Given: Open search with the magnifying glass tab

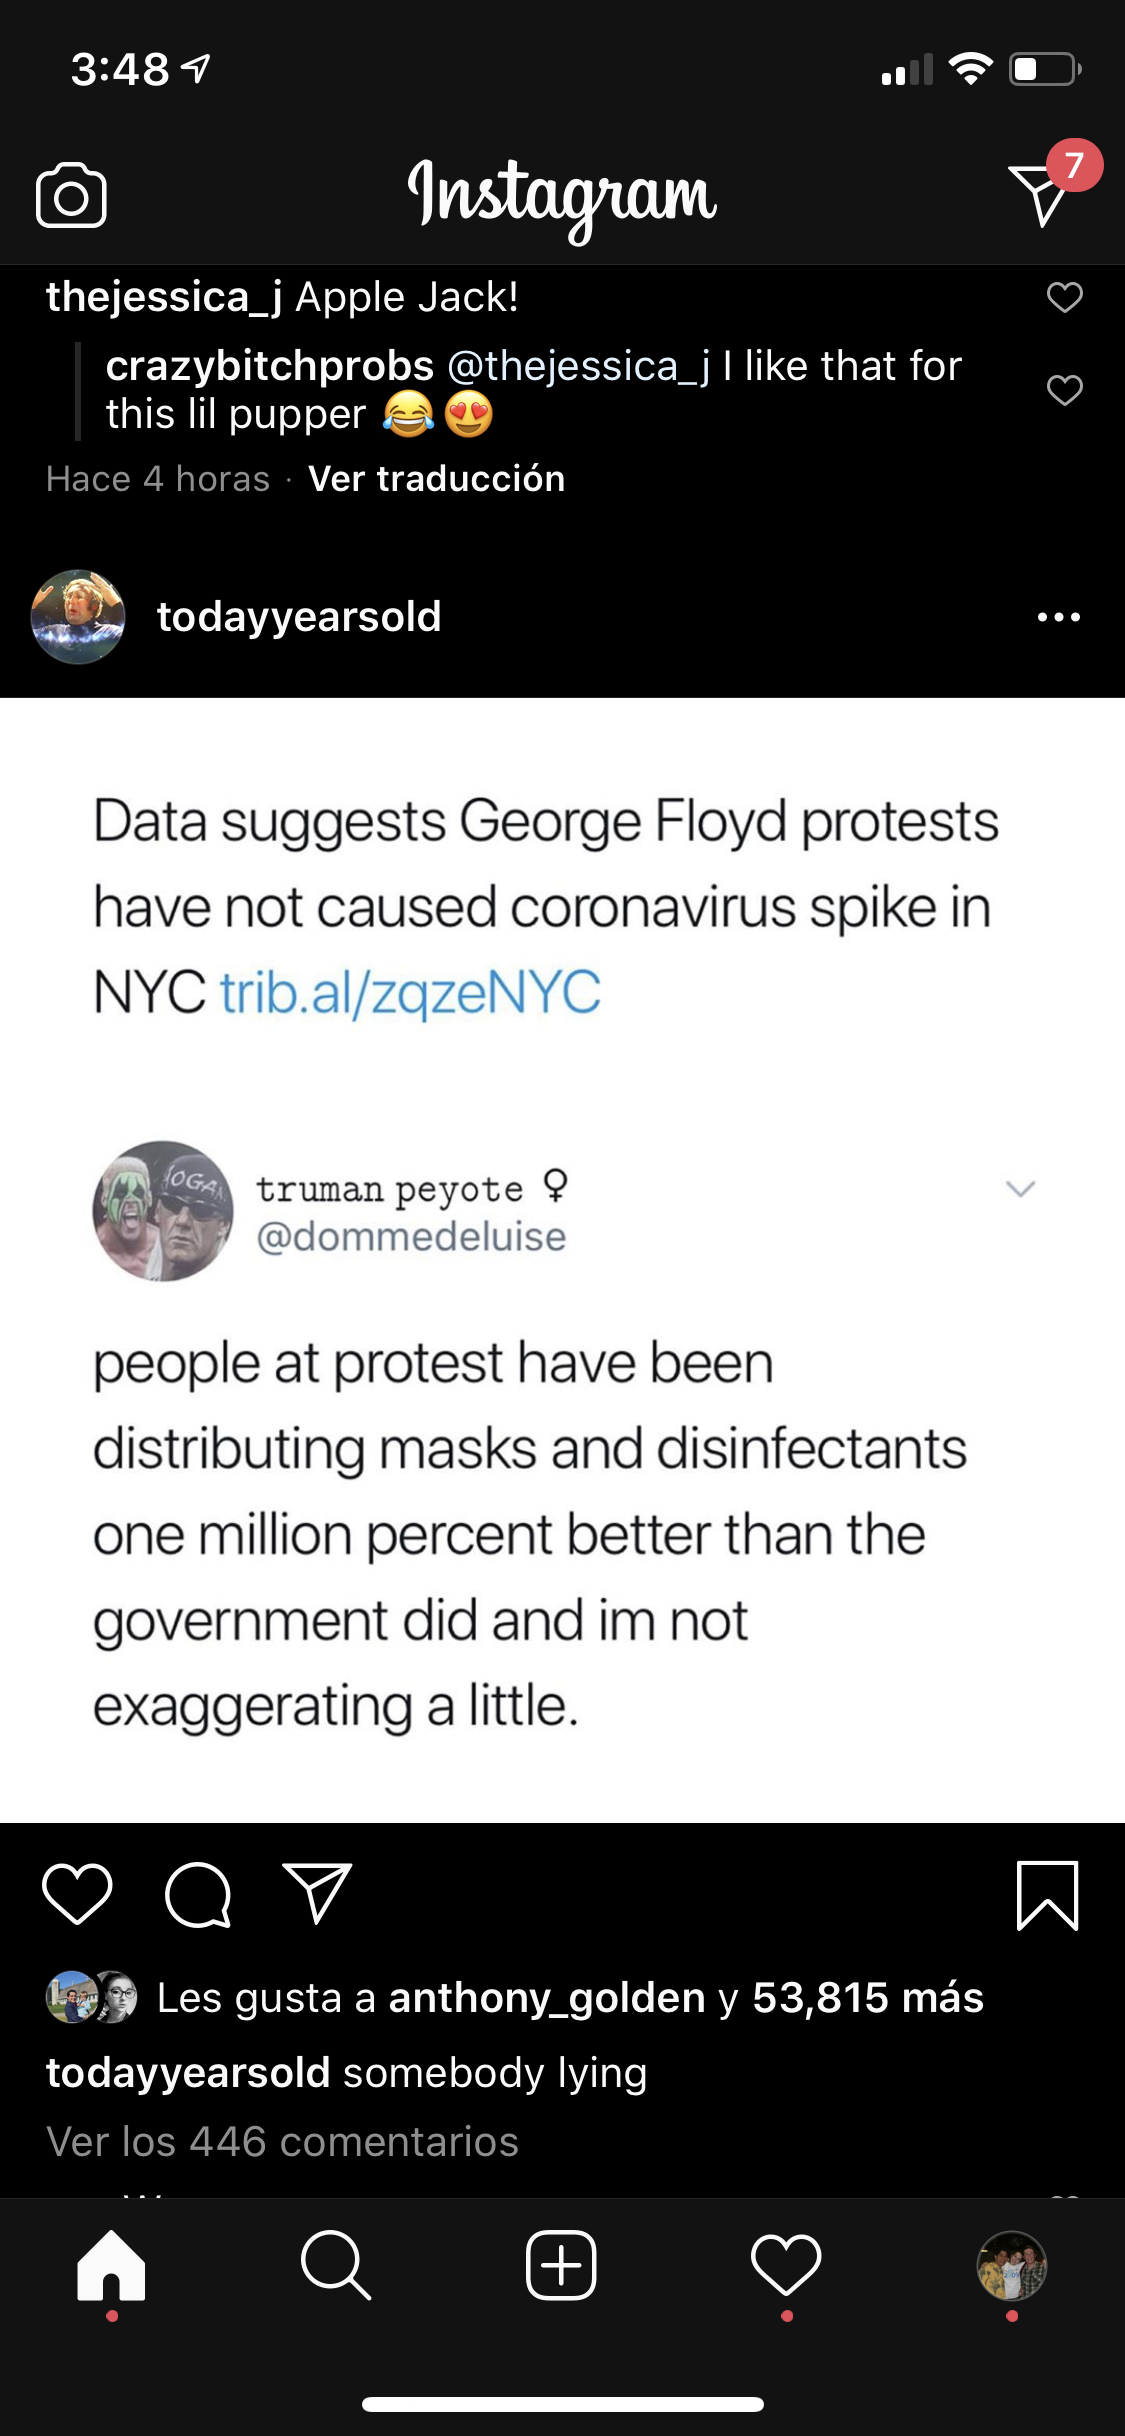Looking at the screenshot, I should (336, 2265).
